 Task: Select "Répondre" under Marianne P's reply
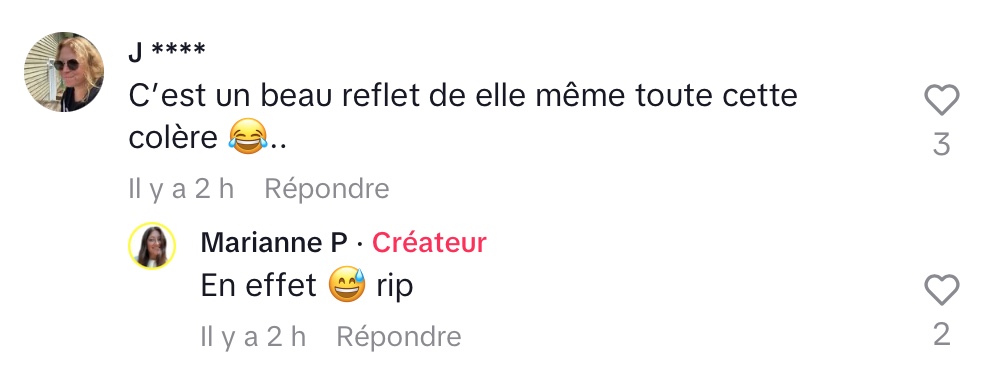(x=399, y=337)
